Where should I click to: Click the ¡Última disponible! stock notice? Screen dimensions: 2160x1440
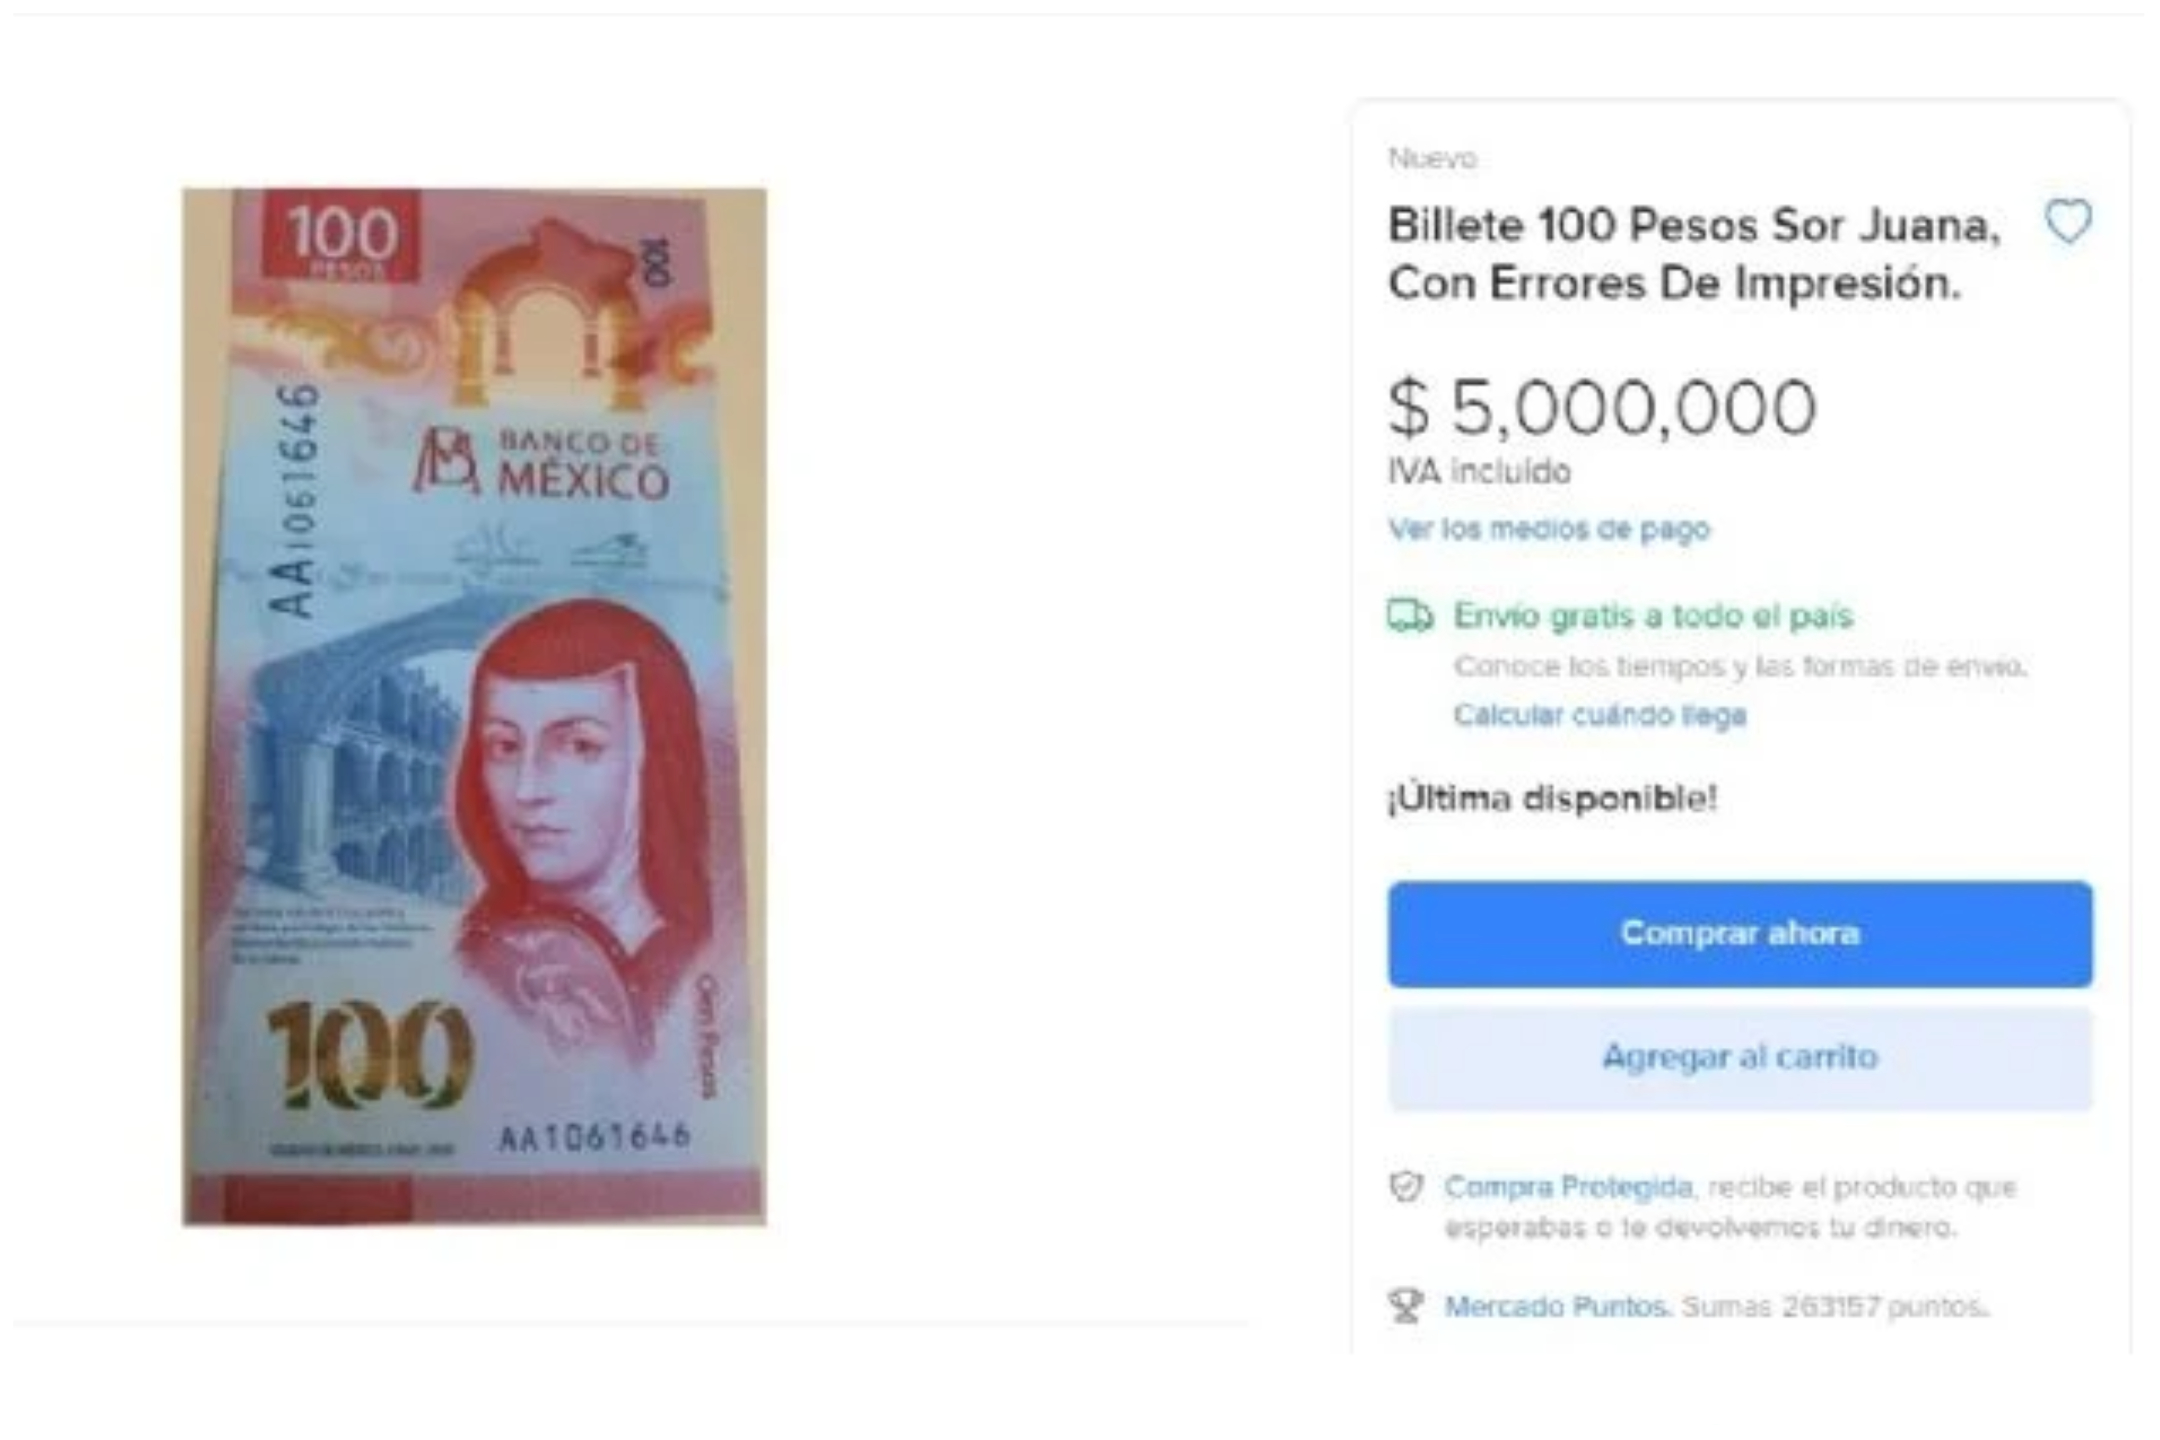(x=1552, y=798)
